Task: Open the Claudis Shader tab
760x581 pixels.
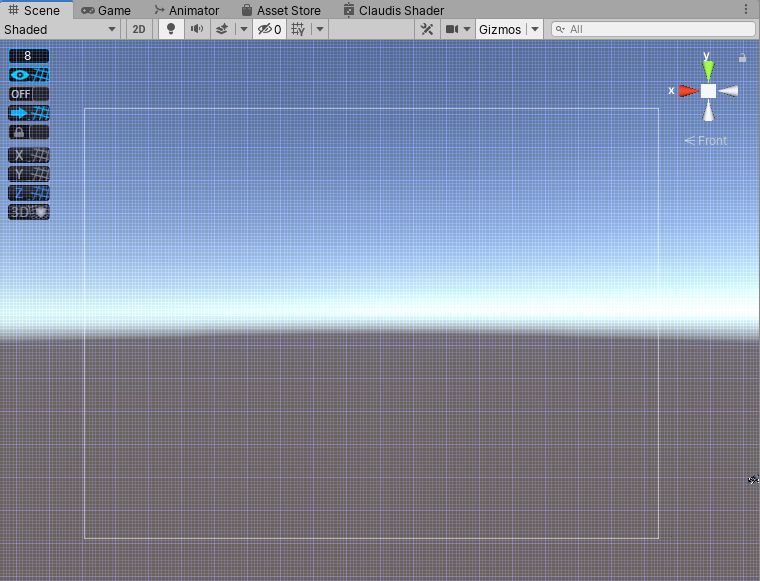Action: [x=393, y=10]
